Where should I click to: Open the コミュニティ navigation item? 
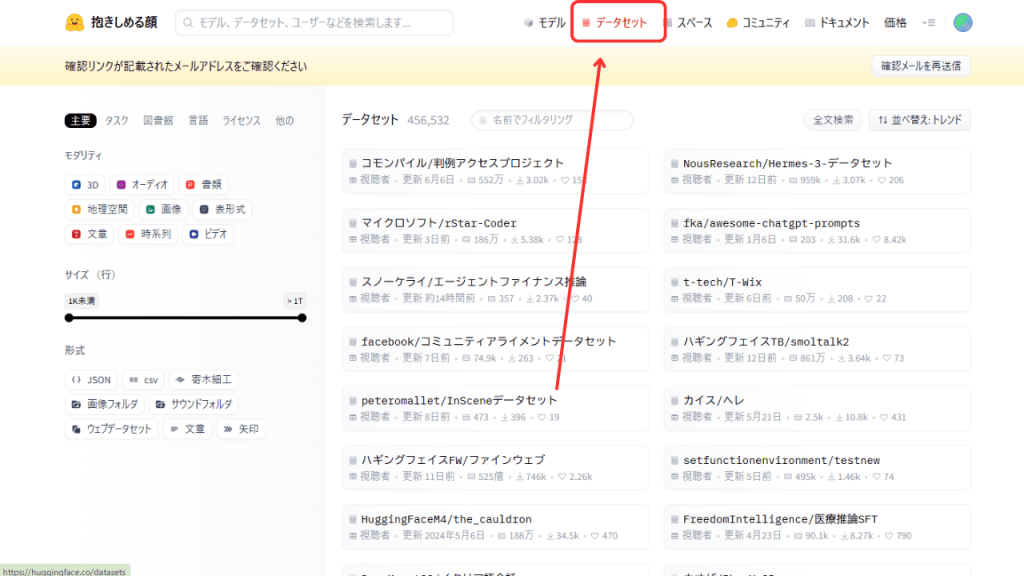tap(758, 23)
